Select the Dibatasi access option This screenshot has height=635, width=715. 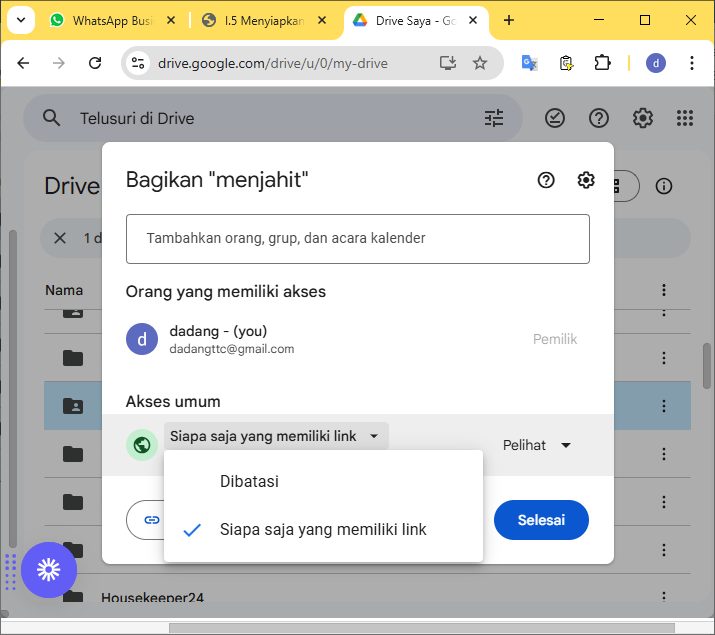coord(249,481)
